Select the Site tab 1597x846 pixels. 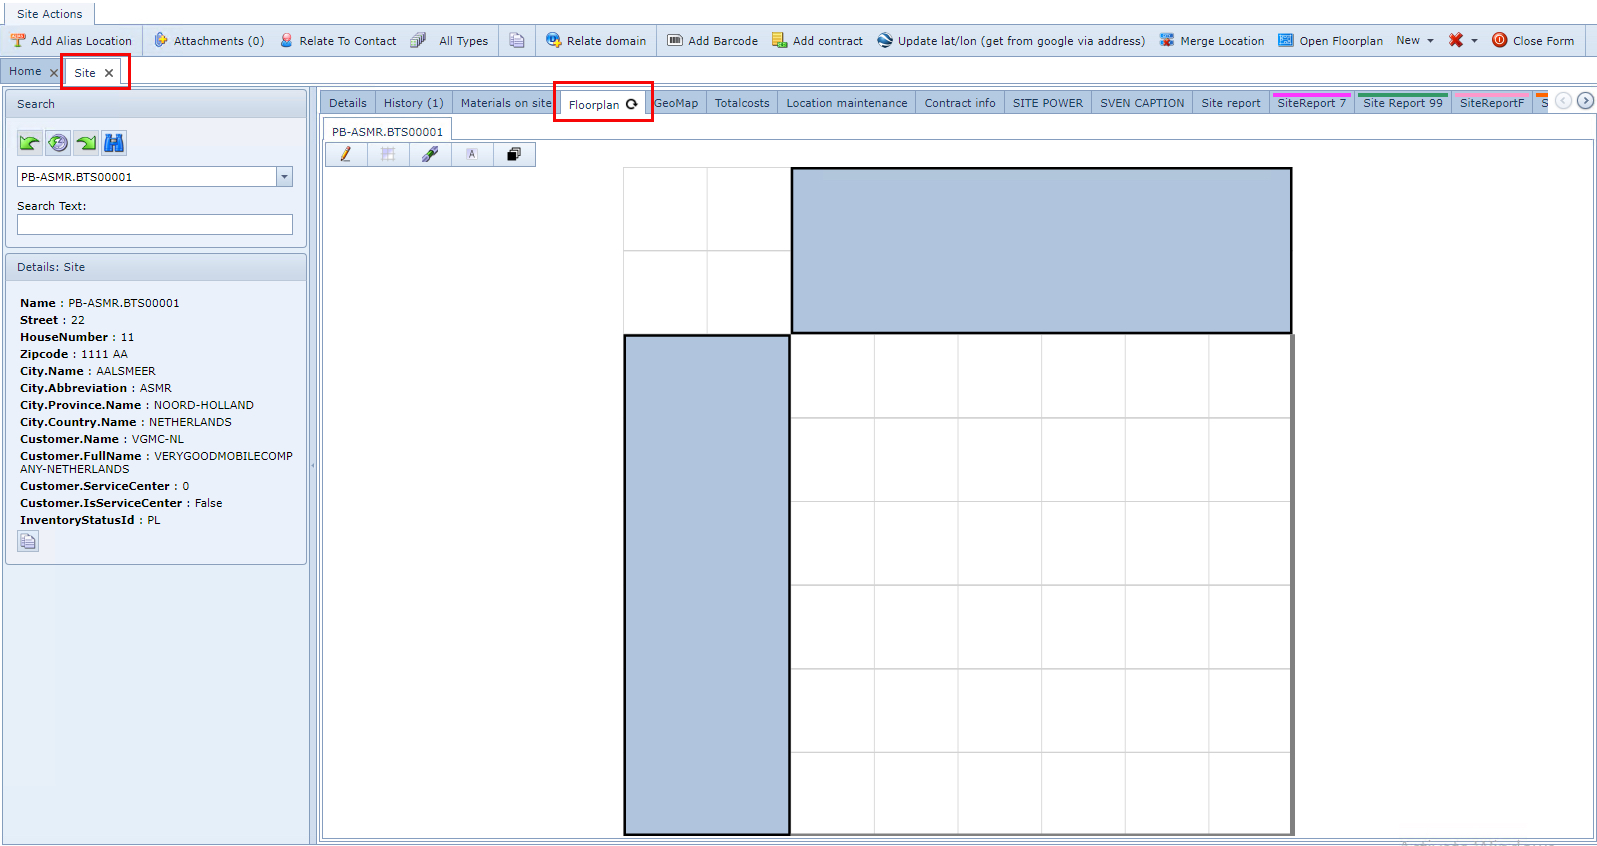click(85, 73)
